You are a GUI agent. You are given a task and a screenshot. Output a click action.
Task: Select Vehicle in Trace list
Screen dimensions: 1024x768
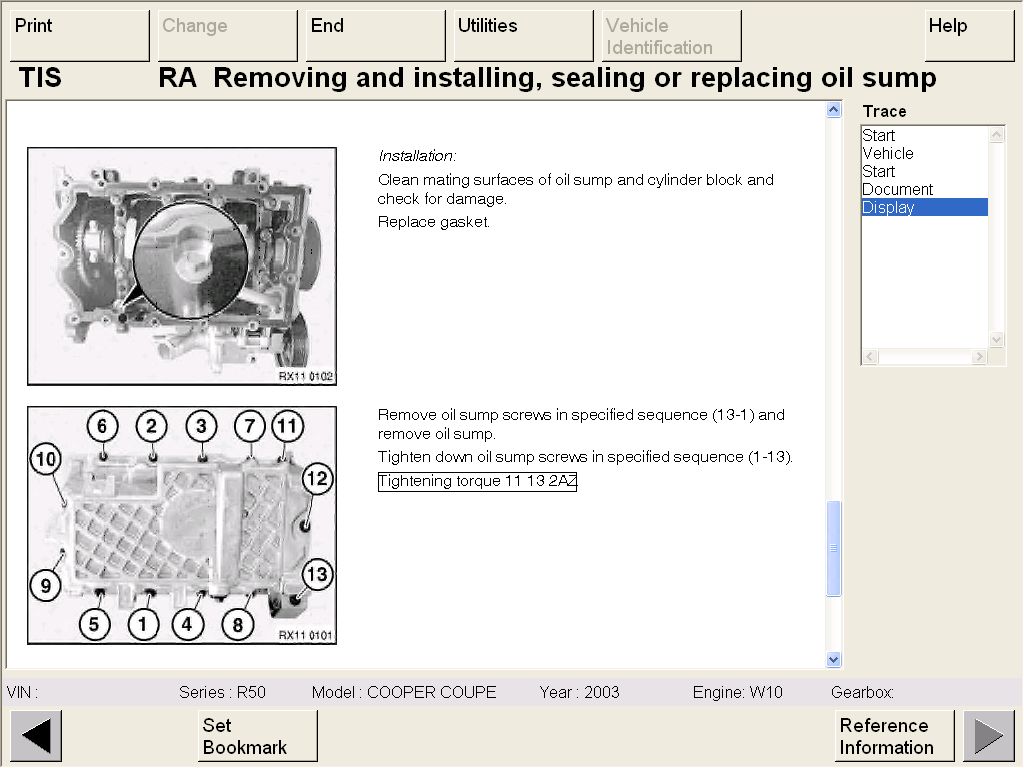(888, 154)
